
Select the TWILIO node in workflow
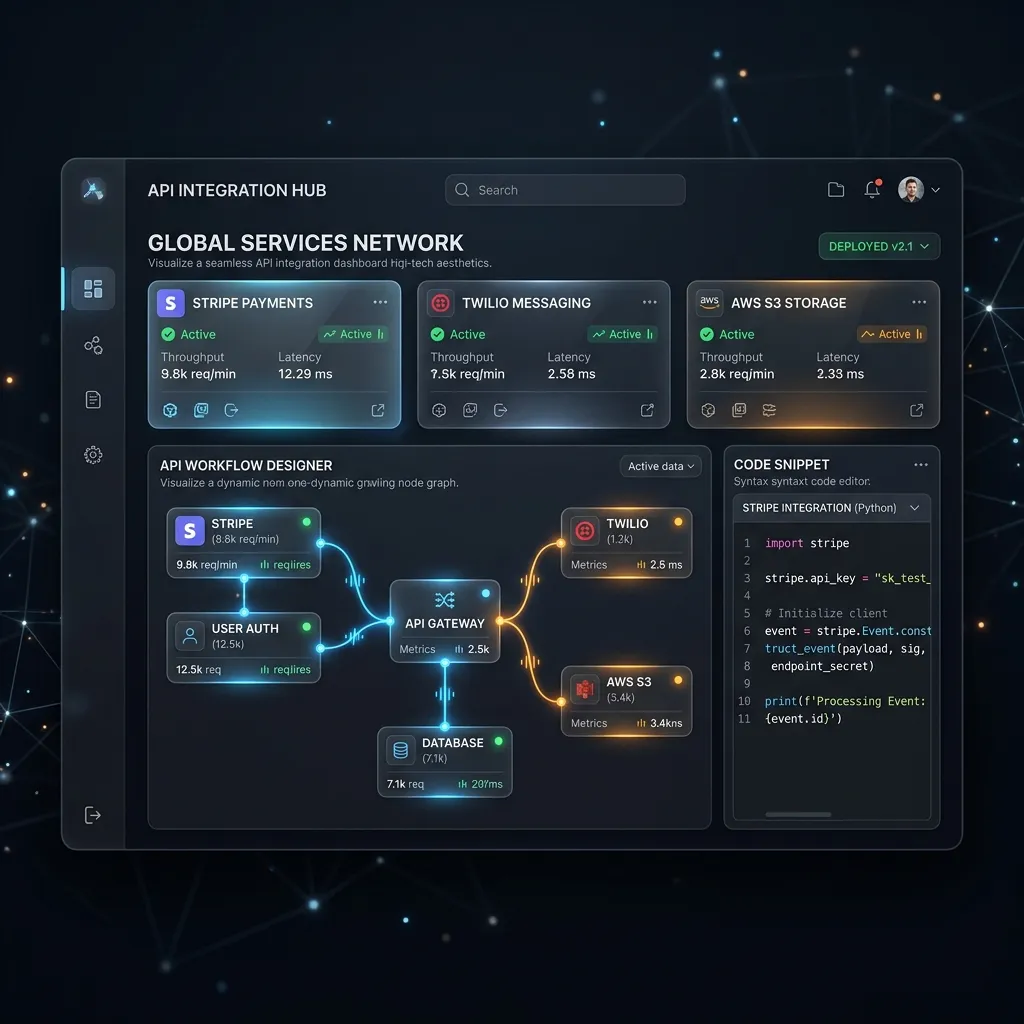click(626, 543)
